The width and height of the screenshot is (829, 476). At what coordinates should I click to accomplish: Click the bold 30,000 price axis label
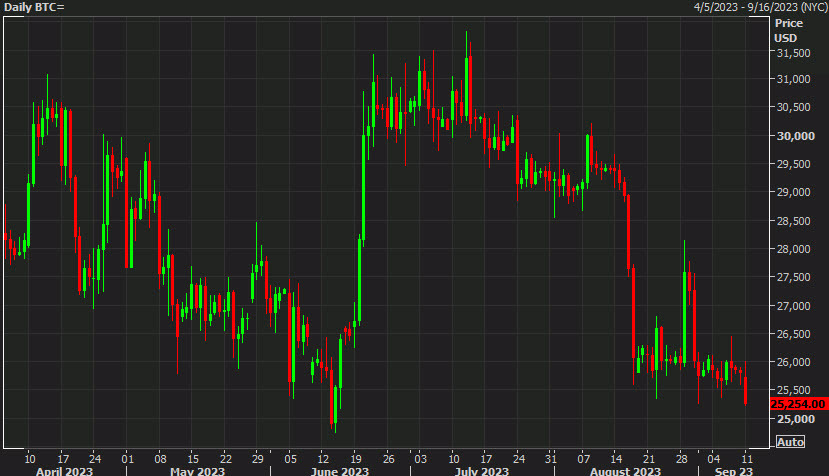[x=795, y=136]
